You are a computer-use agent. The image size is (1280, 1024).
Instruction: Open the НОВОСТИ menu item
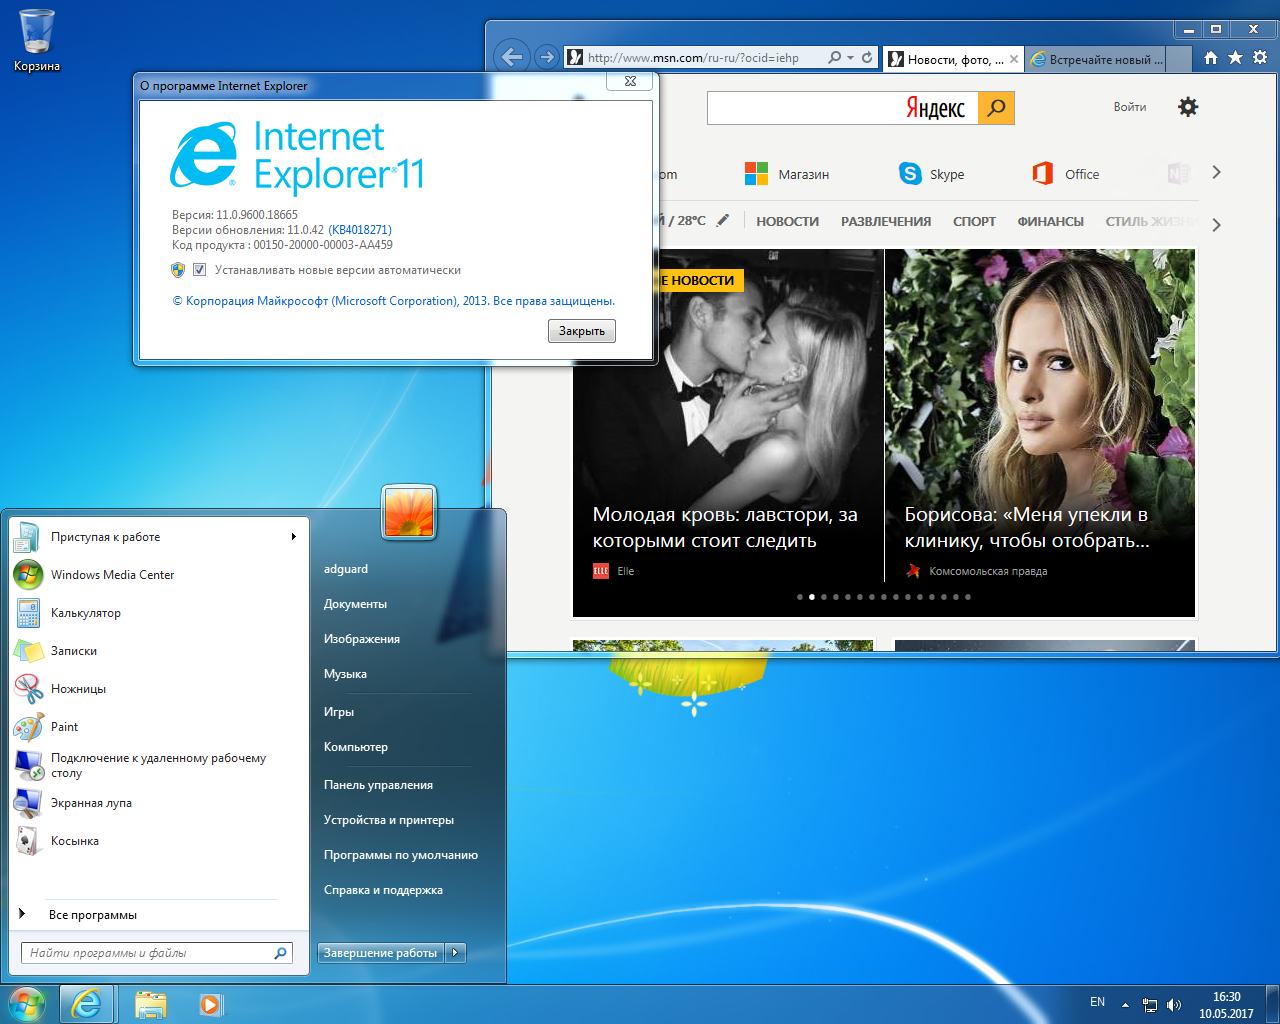787,222
